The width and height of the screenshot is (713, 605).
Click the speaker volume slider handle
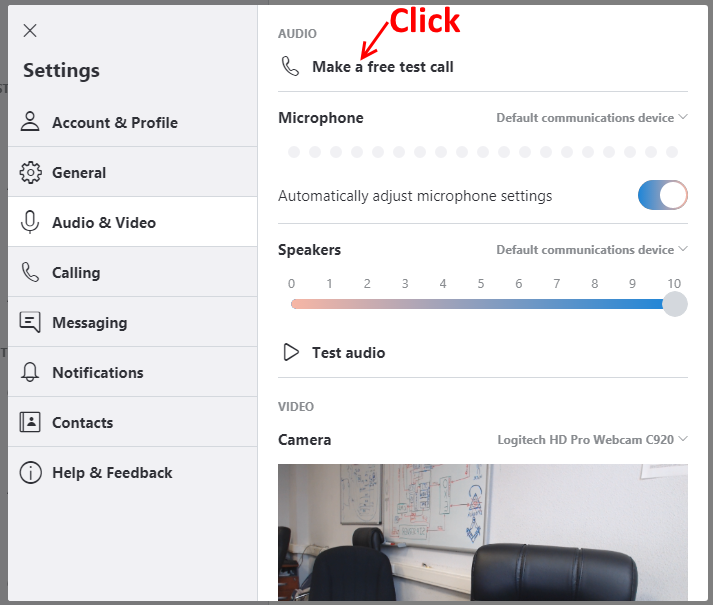click(x=674, y=304)
